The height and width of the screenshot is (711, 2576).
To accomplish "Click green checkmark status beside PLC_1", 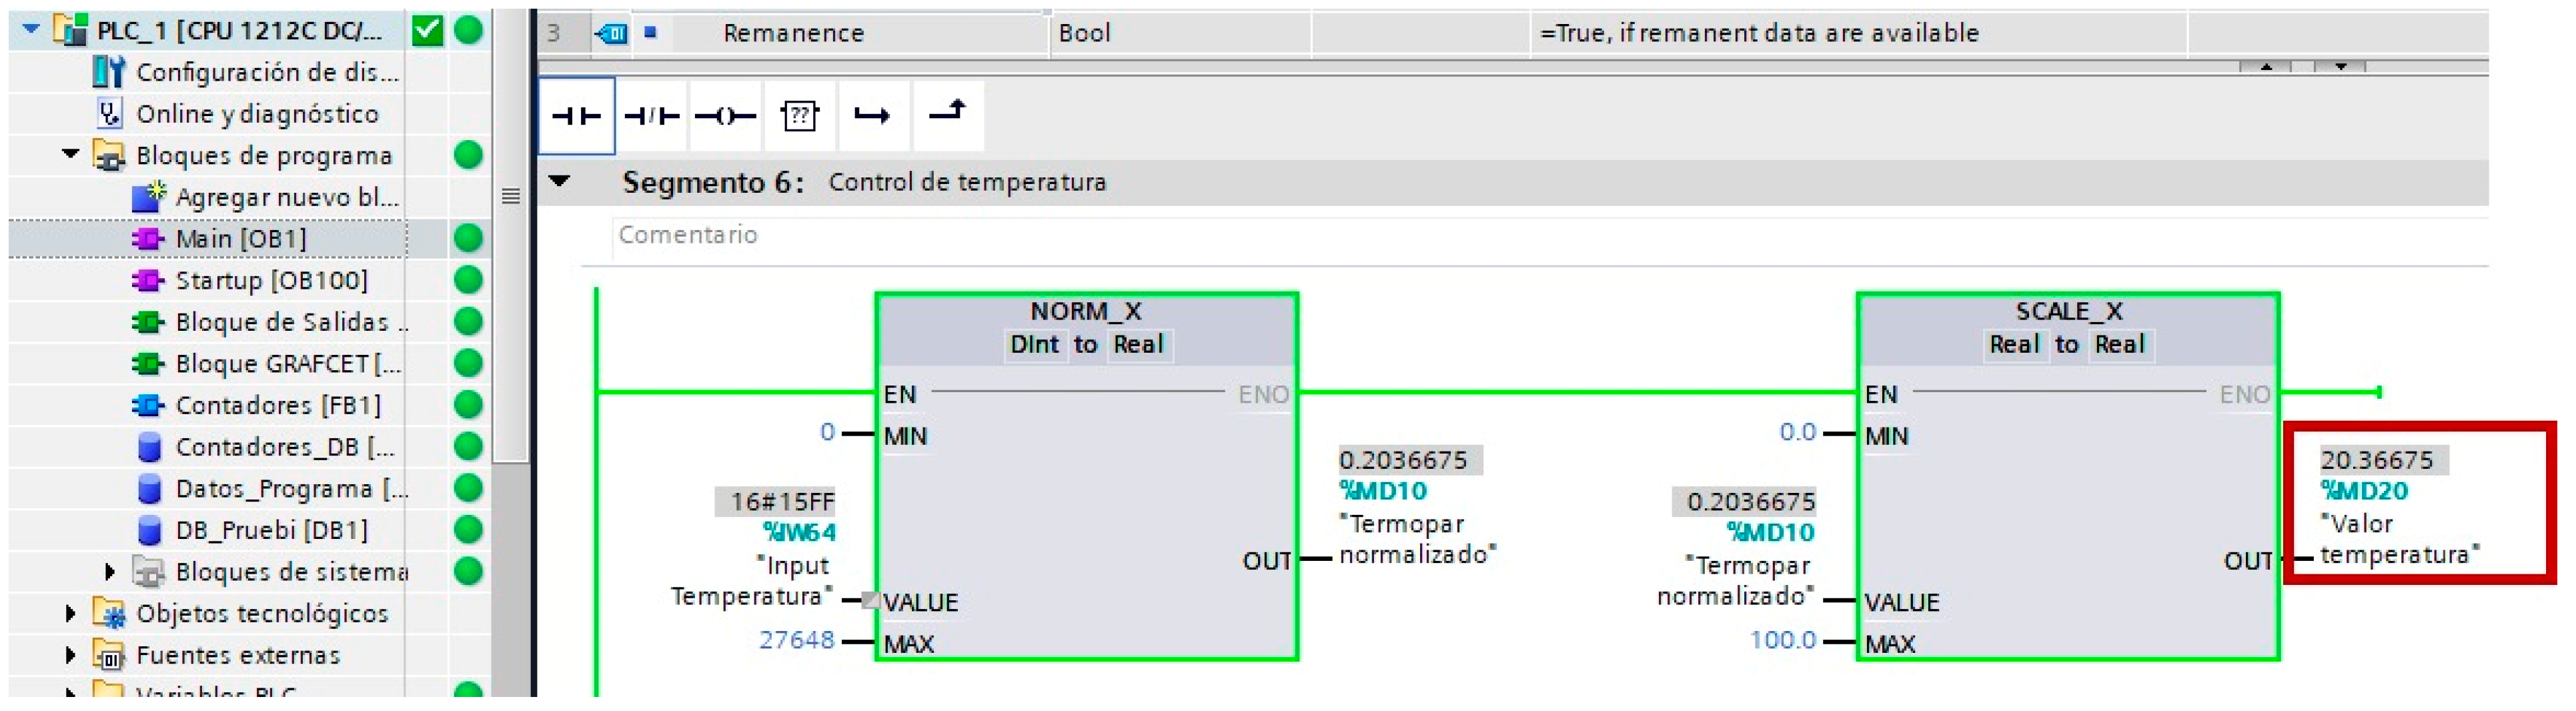I will tap(427, 30).
